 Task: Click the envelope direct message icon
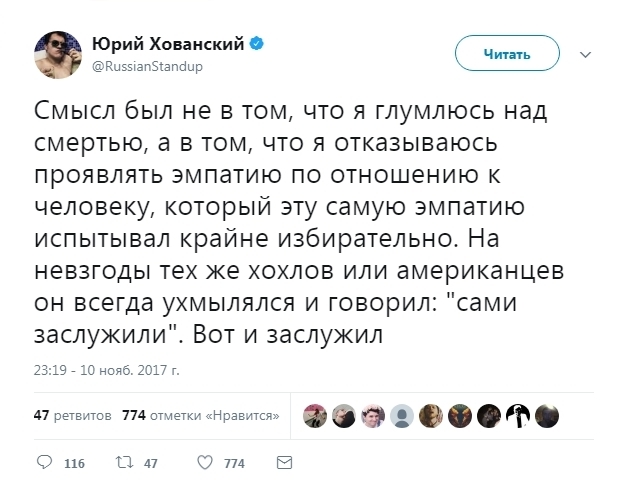click(x=284, y=463)
